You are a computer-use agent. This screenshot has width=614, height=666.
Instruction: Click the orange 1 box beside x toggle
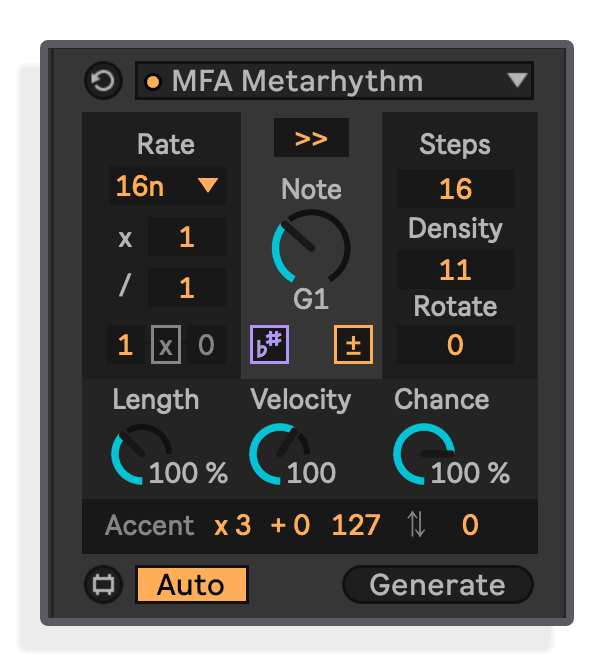125,344
